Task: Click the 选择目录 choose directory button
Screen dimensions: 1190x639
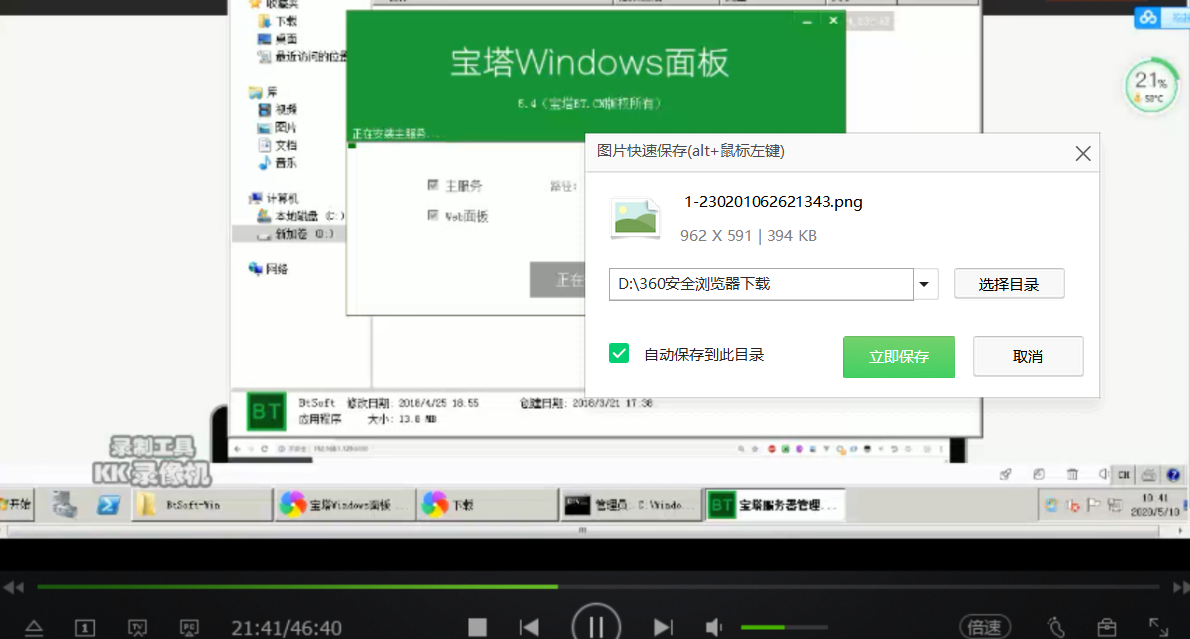Action: coord(1009,284)
